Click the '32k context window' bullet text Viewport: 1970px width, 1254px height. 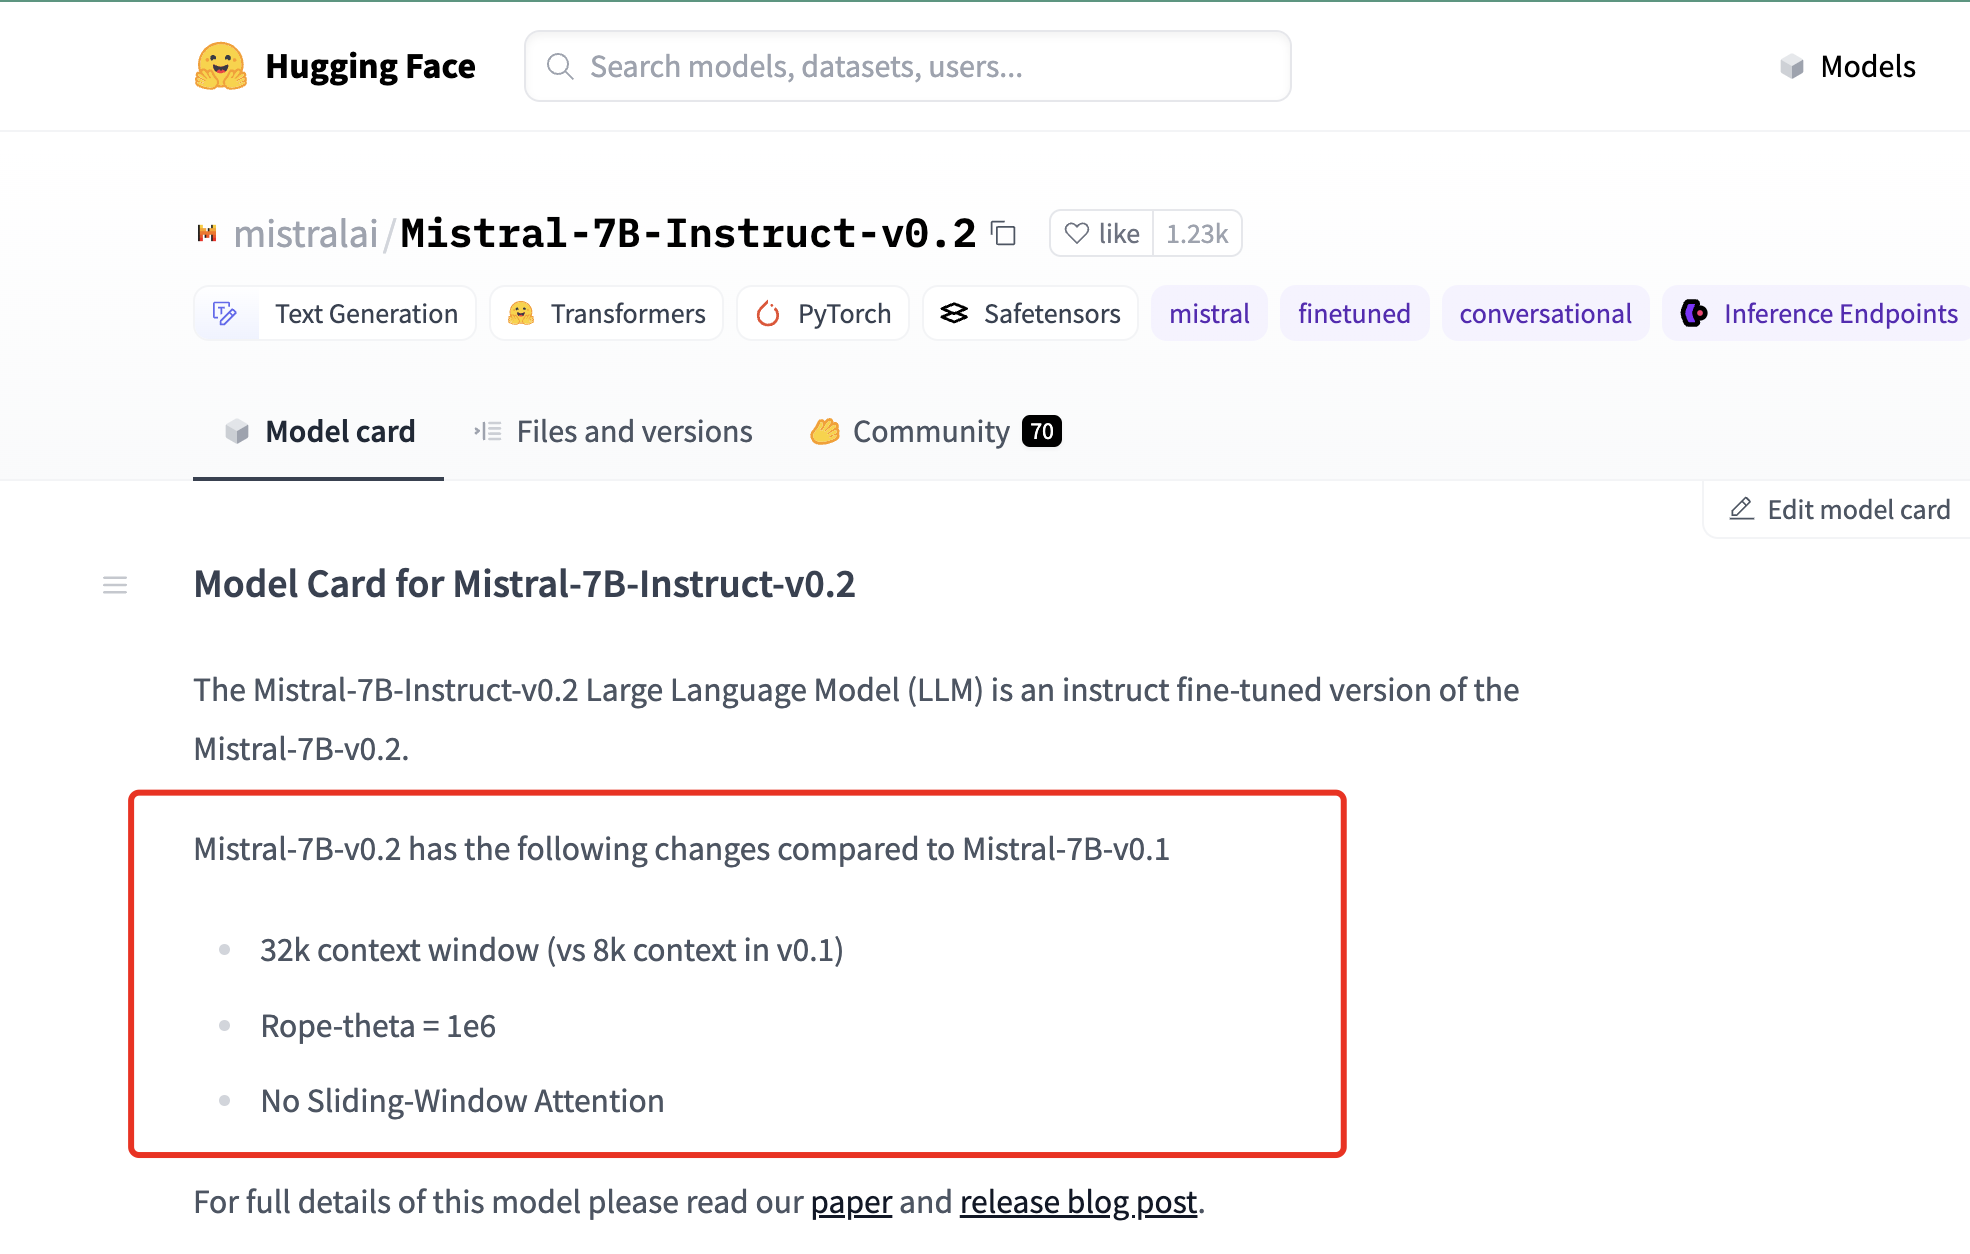[552, 950]
